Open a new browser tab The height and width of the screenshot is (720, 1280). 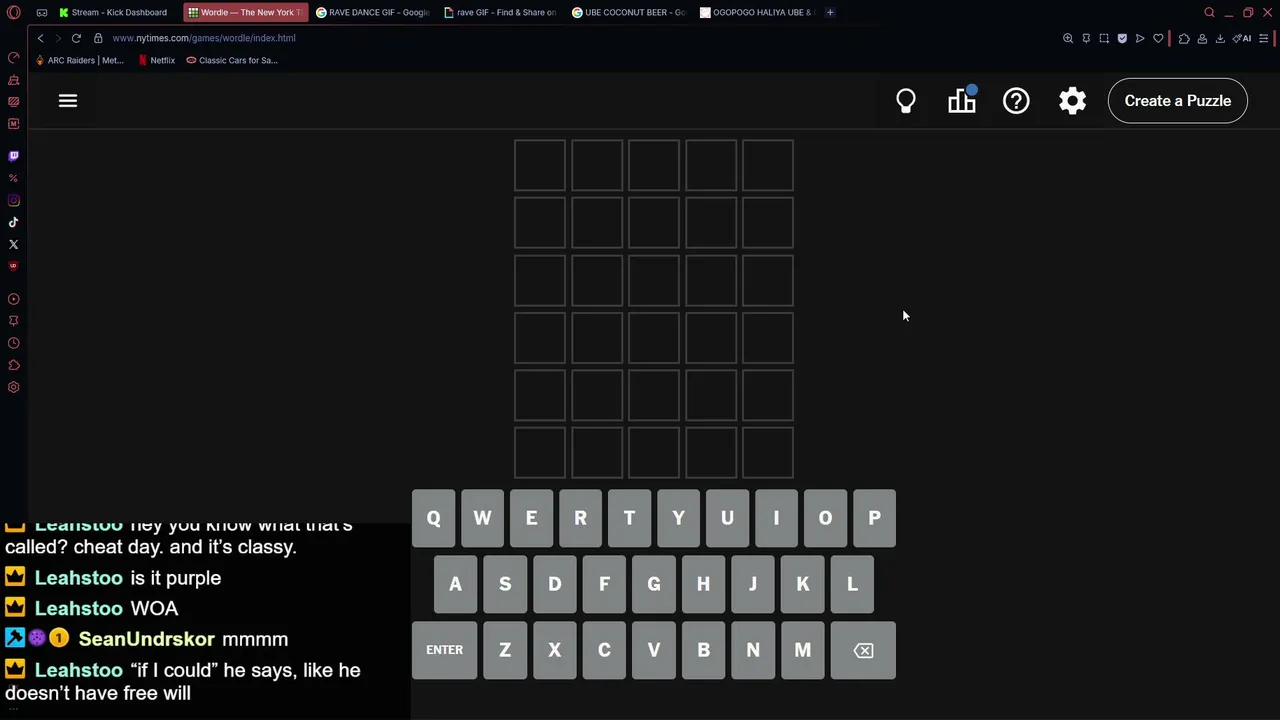[x=830, y=12]
